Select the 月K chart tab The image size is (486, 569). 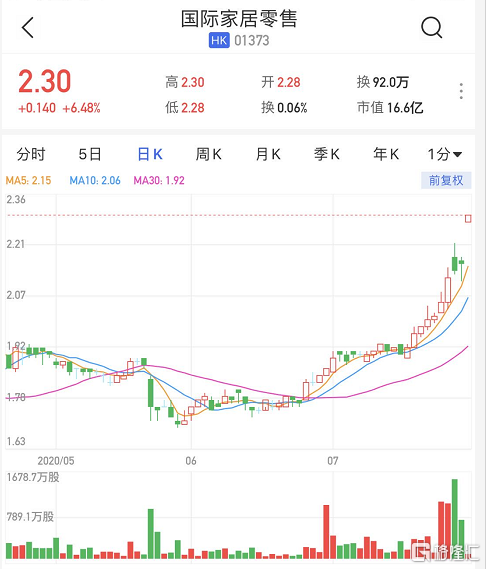click(268, 154)
